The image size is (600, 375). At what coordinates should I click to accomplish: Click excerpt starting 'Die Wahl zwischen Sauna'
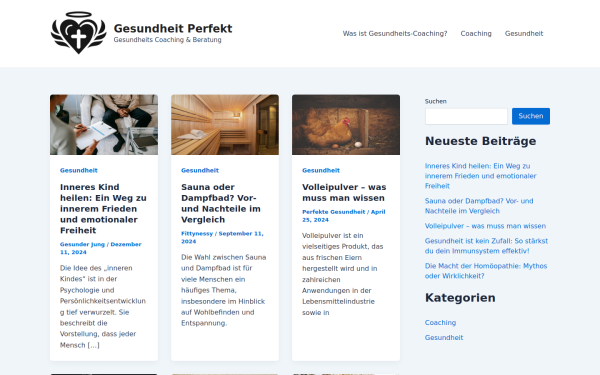(x=223, y=290)
